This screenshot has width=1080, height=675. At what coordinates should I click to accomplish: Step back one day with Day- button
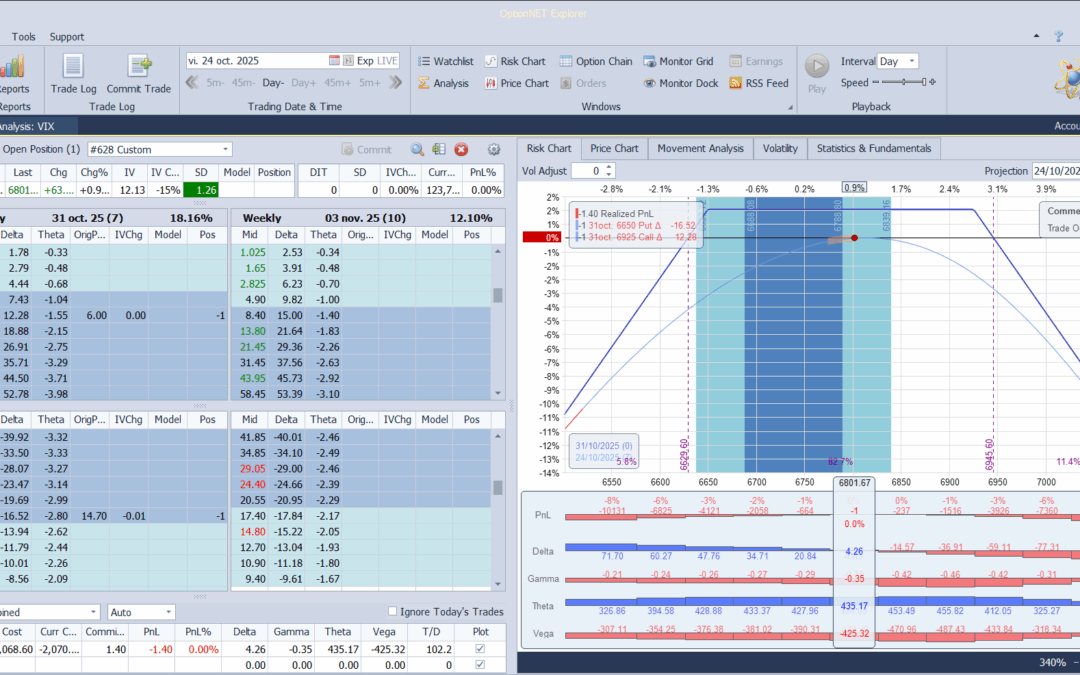(273, 83)
